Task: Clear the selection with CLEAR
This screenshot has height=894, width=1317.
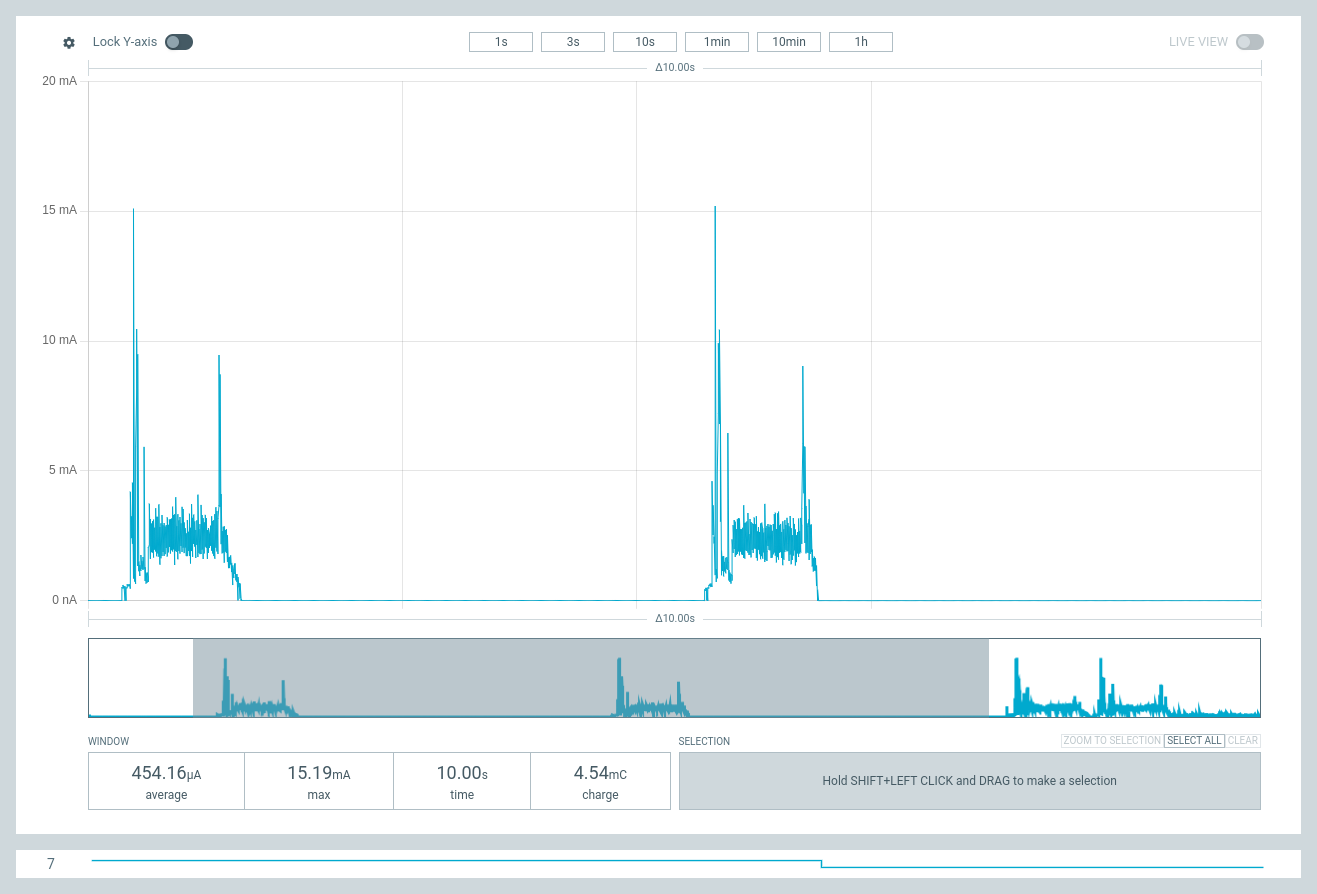Action: pyautogui.click(x=1243, y=741)
